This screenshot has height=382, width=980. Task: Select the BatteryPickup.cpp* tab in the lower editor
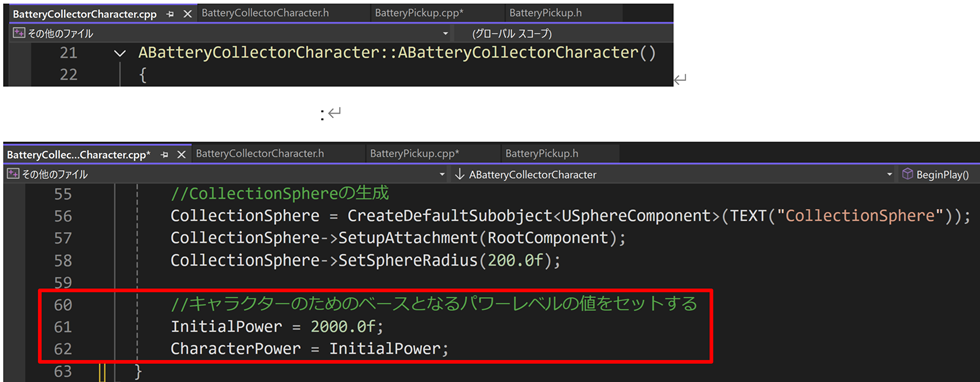point(414,153)
